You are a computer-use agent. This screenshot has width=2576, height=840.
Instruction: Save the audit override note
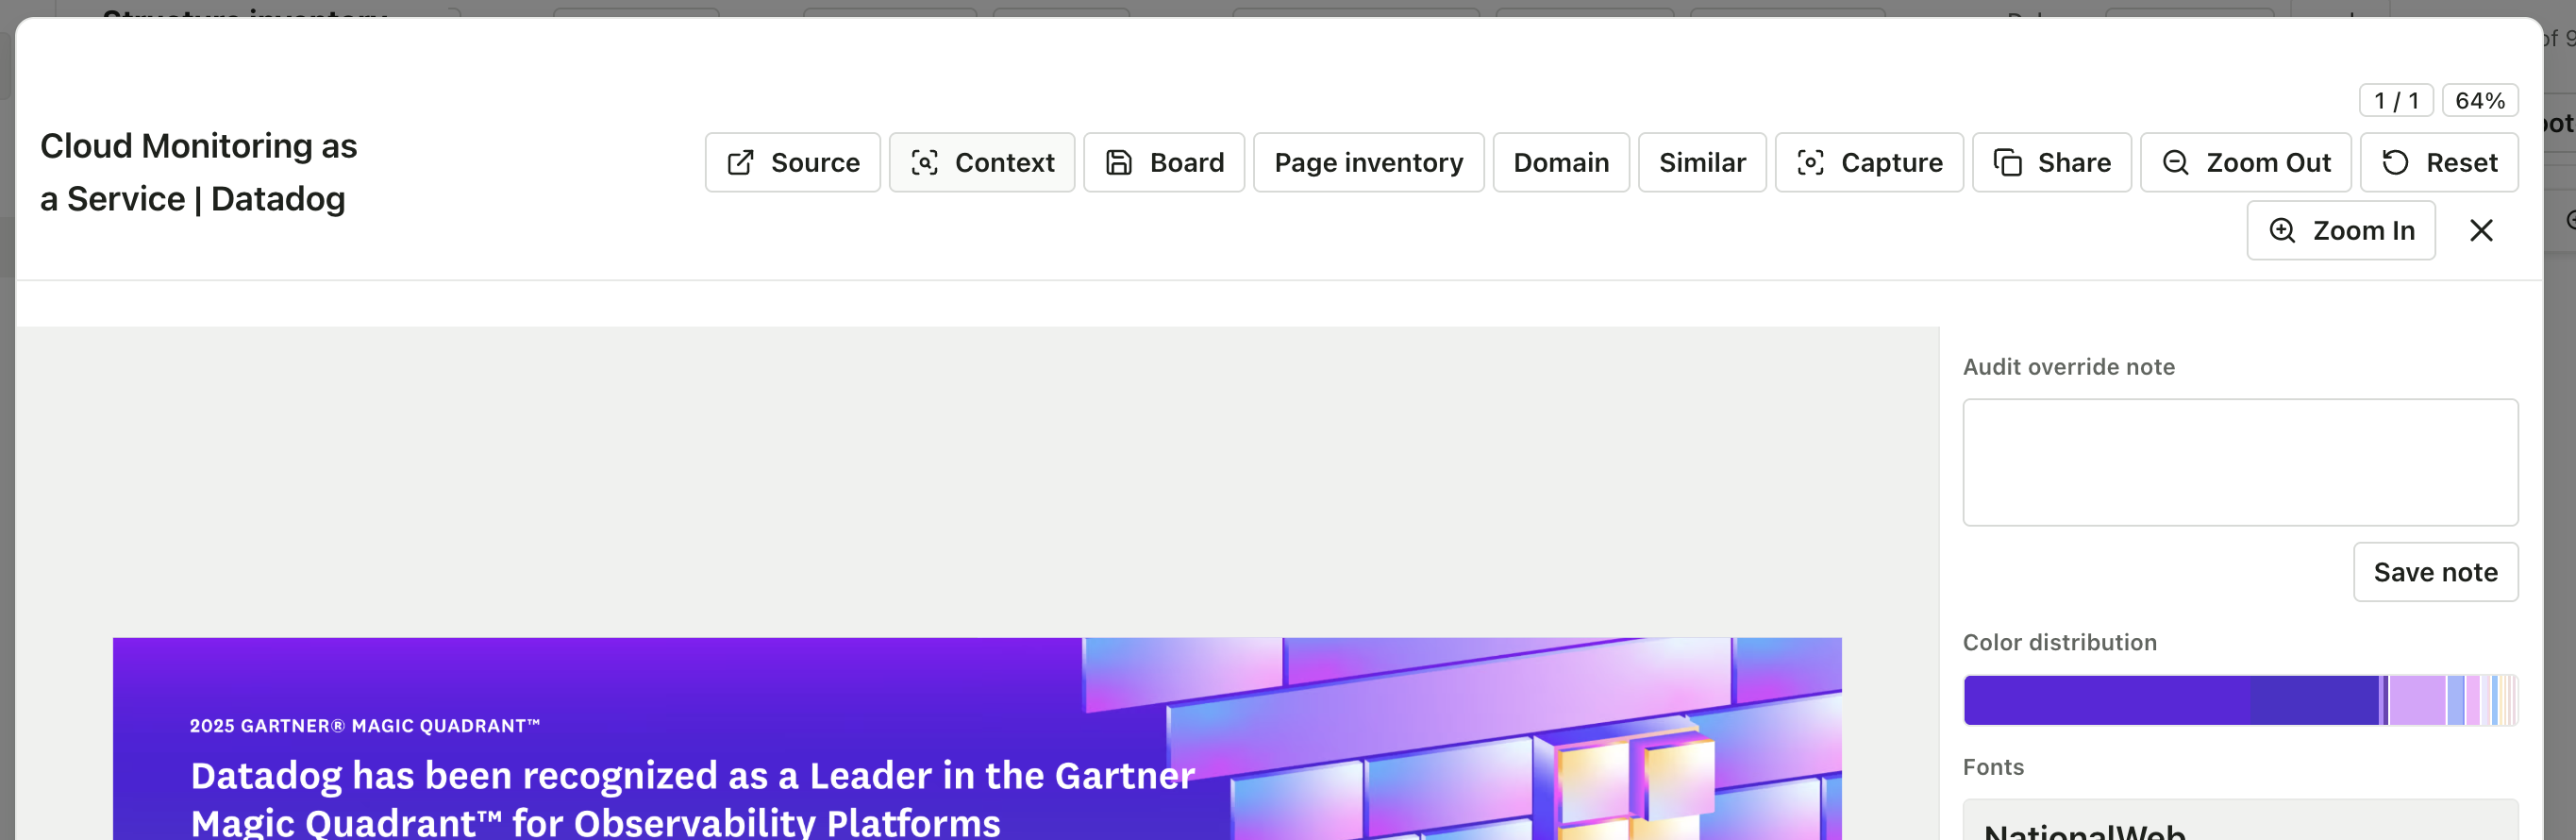2434,572
